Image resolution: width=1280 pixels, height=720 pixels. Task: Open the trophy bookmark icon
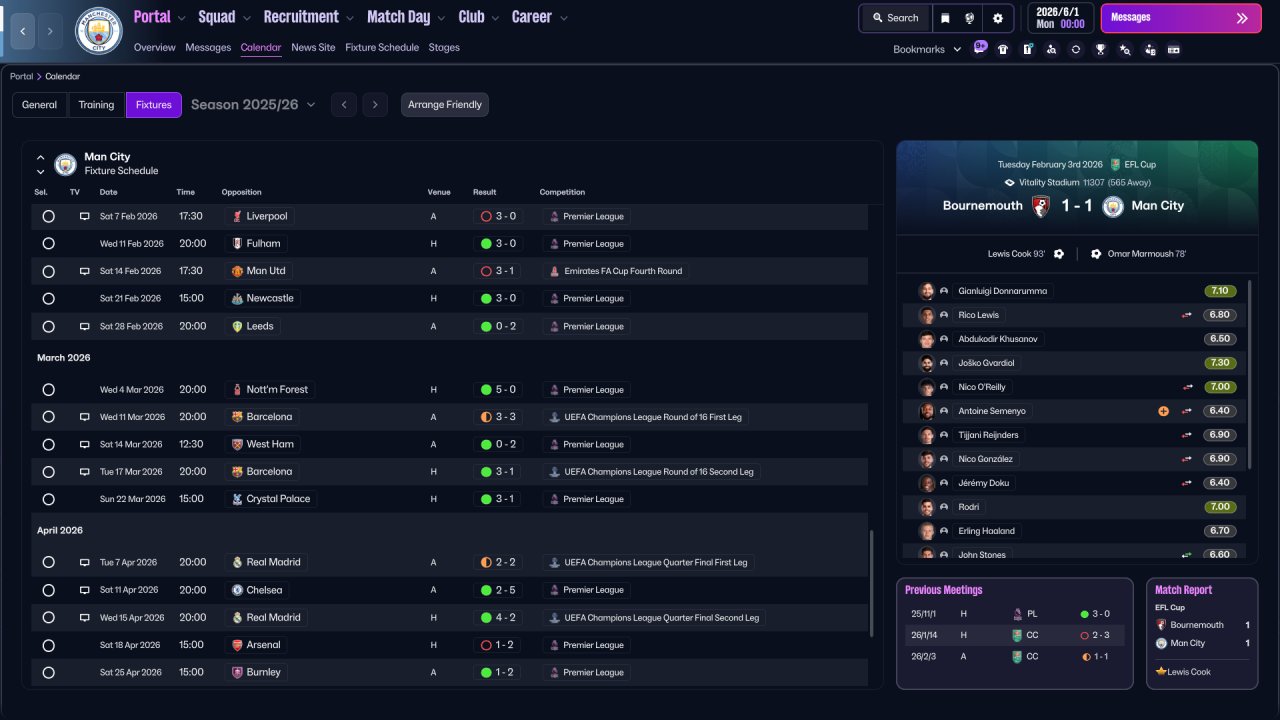click(x=1100, y=49)
